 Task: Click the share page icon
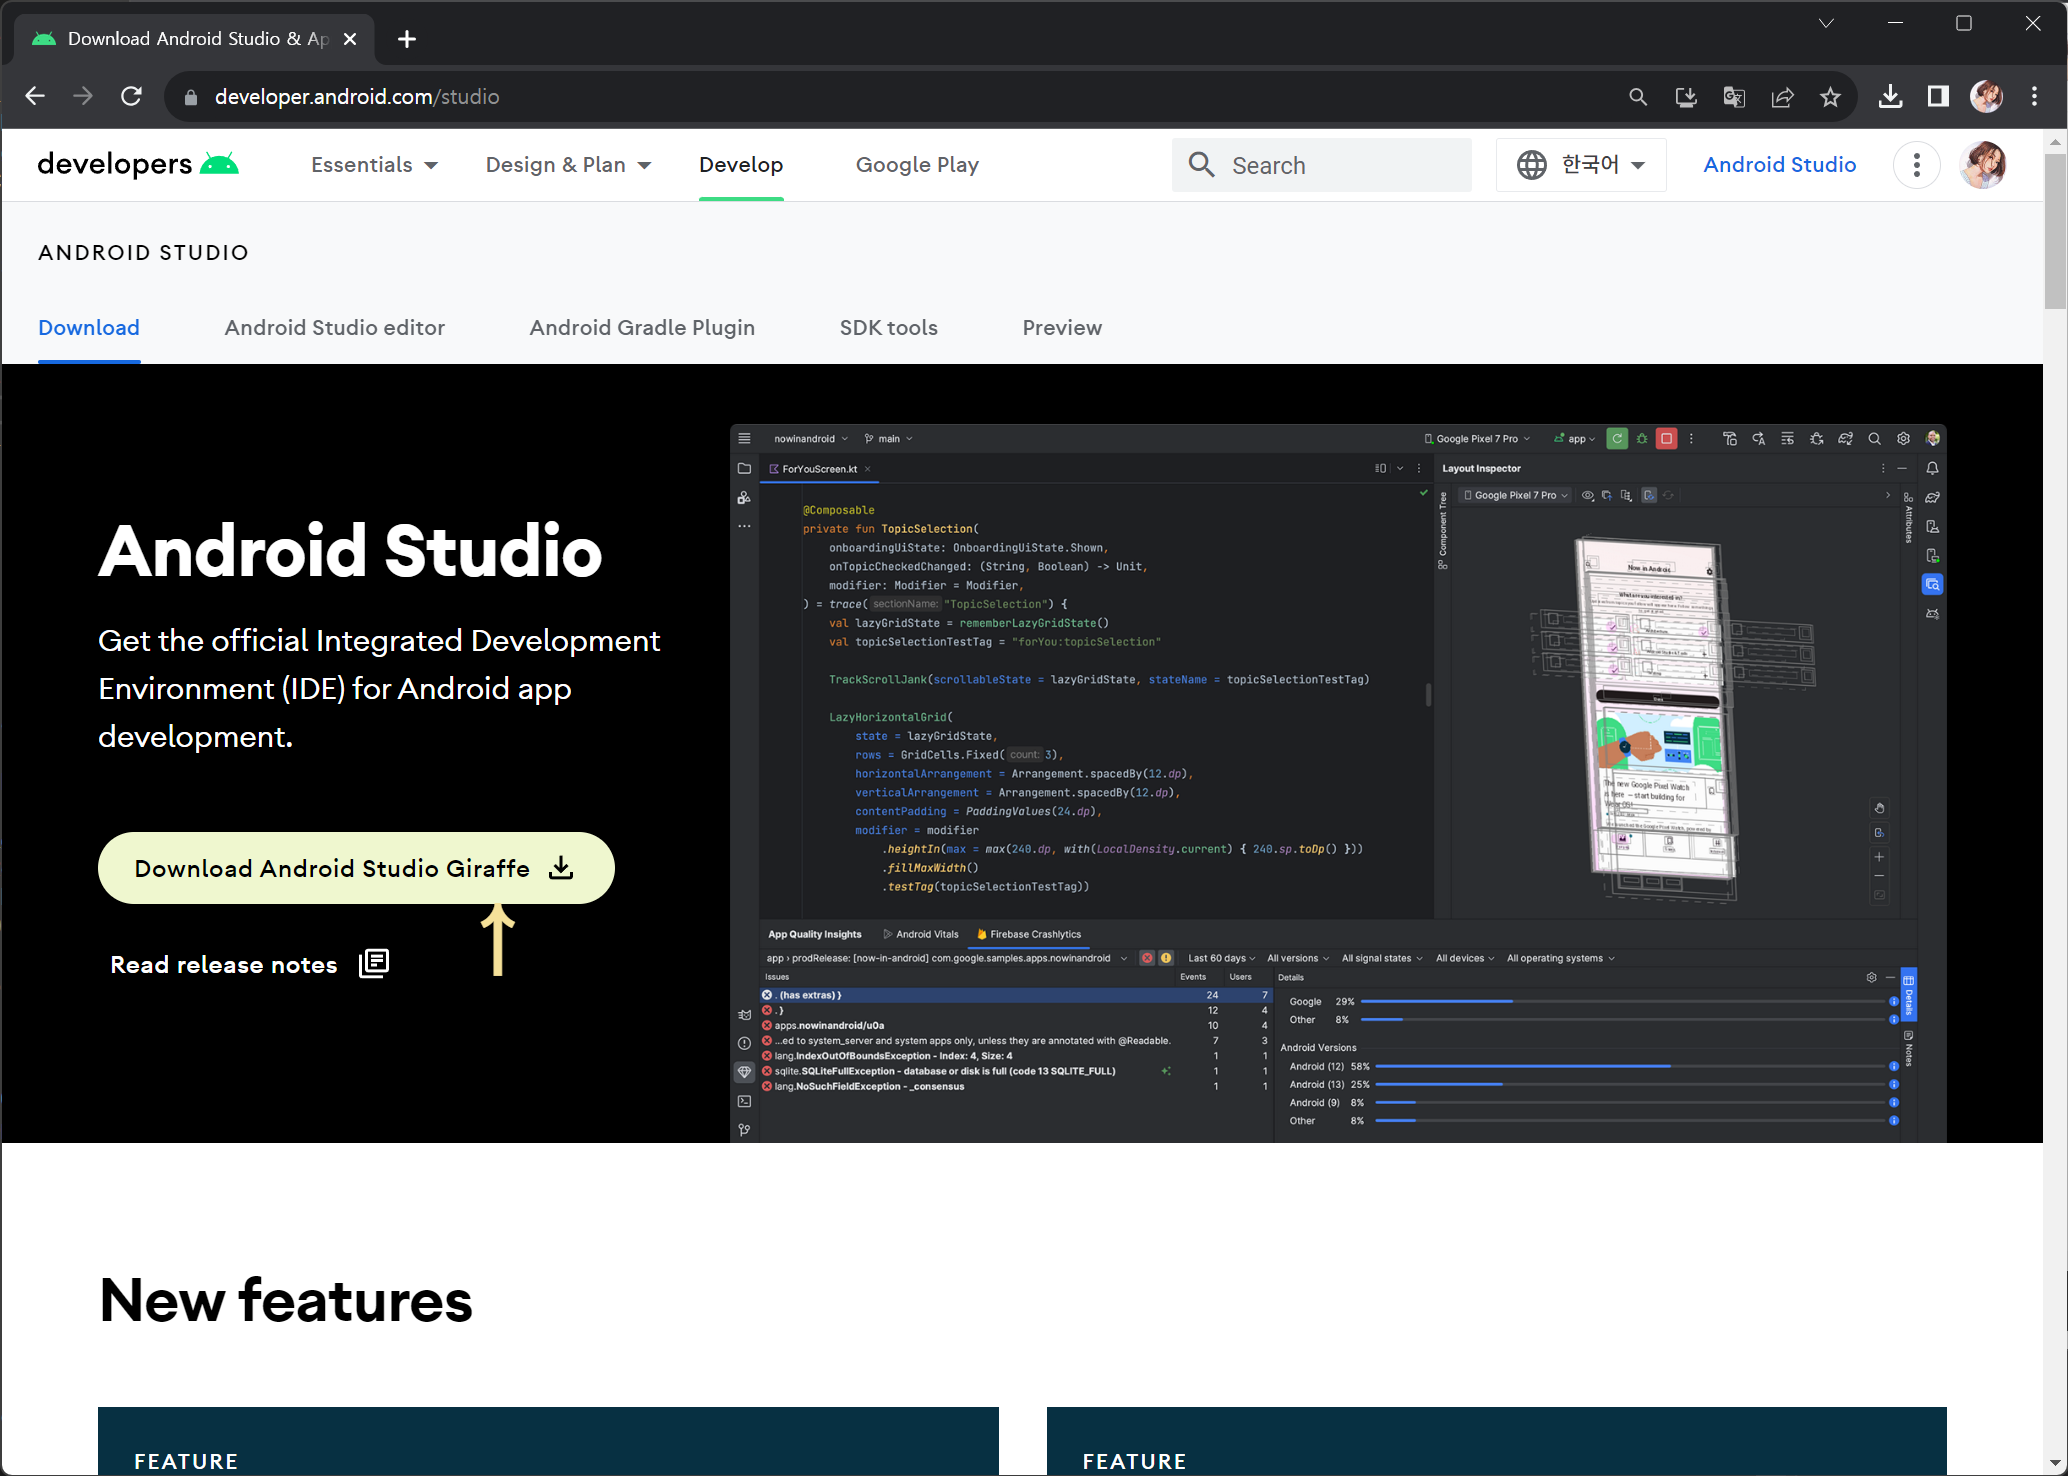coord(1782,97)
